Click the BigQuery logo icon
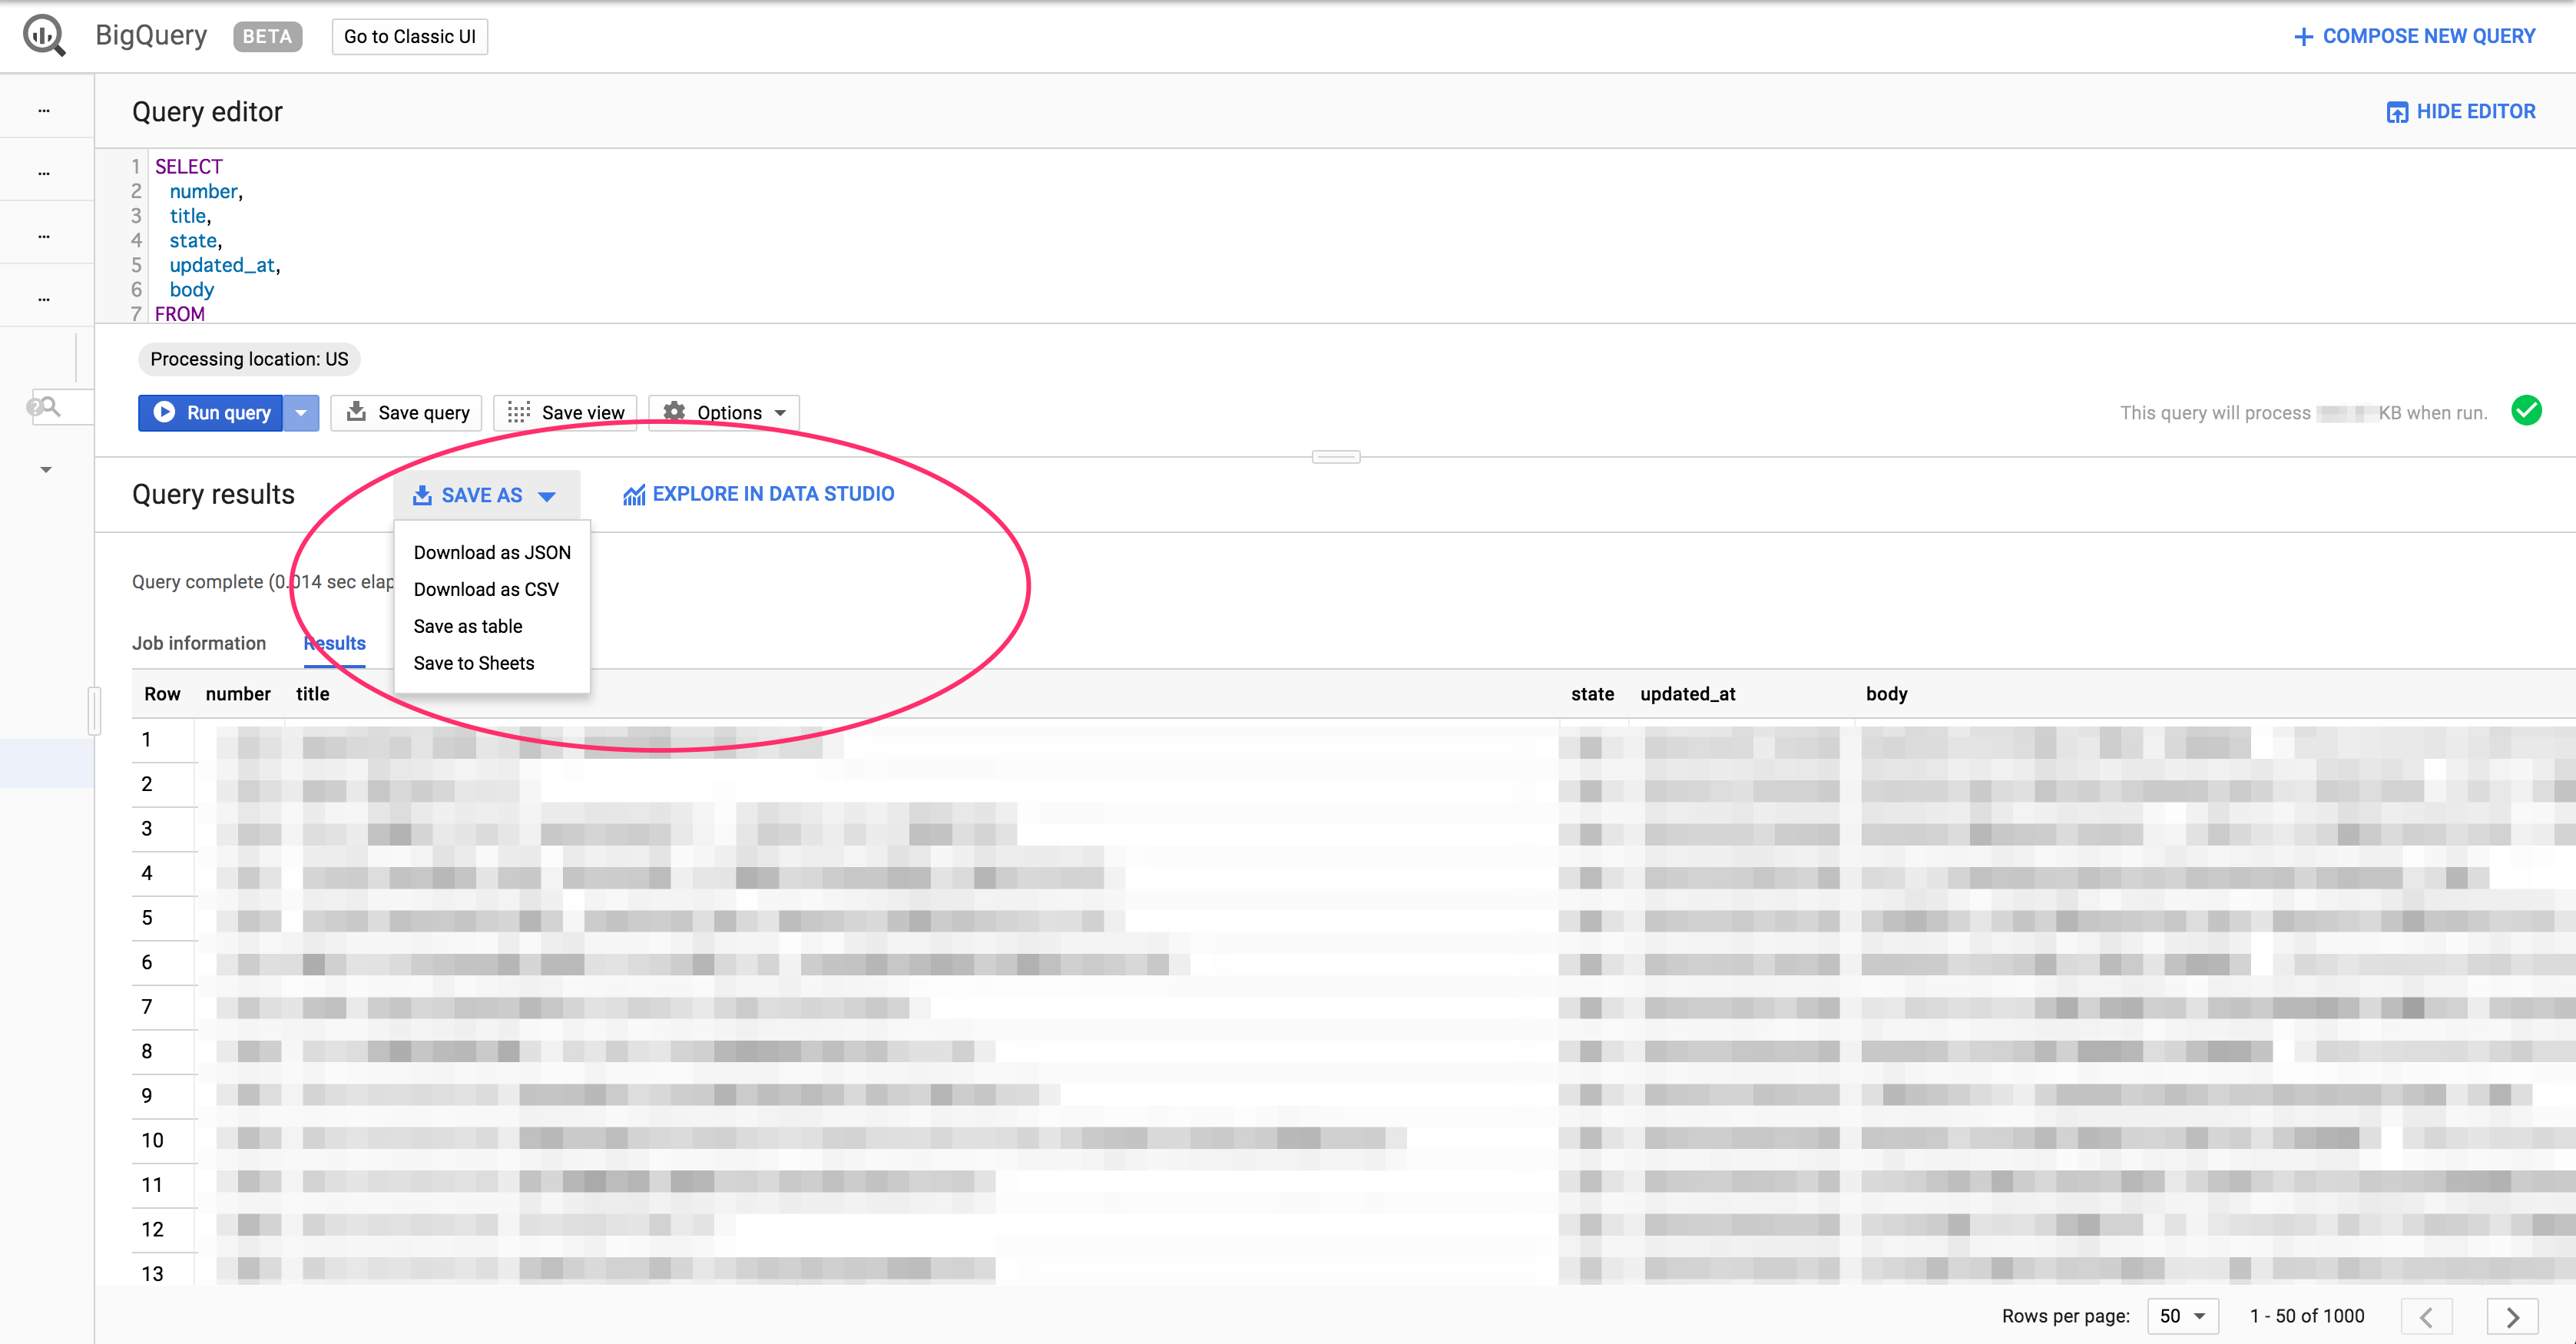Image resolution: width=2576 pixels, height=1344 pixels. pos(44,36)
